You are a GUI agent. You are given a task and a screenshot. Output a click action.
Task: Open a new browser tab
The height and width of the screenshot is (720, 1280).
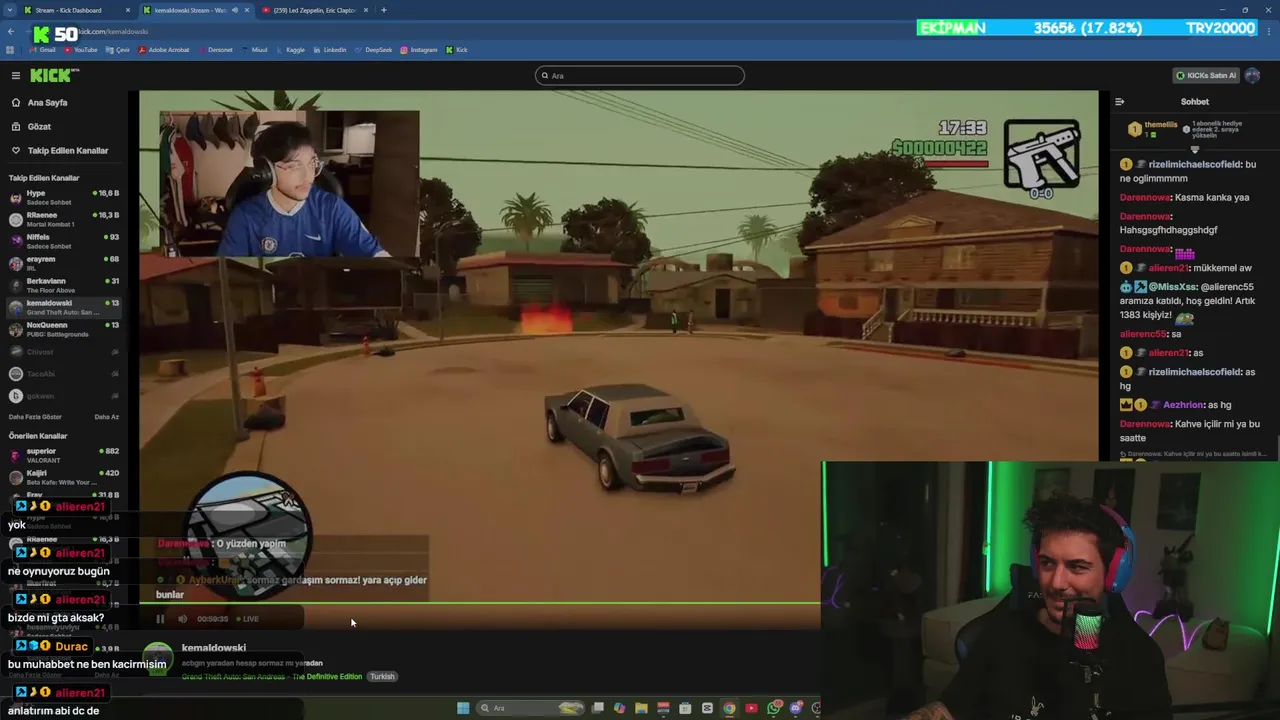[384, 10]
